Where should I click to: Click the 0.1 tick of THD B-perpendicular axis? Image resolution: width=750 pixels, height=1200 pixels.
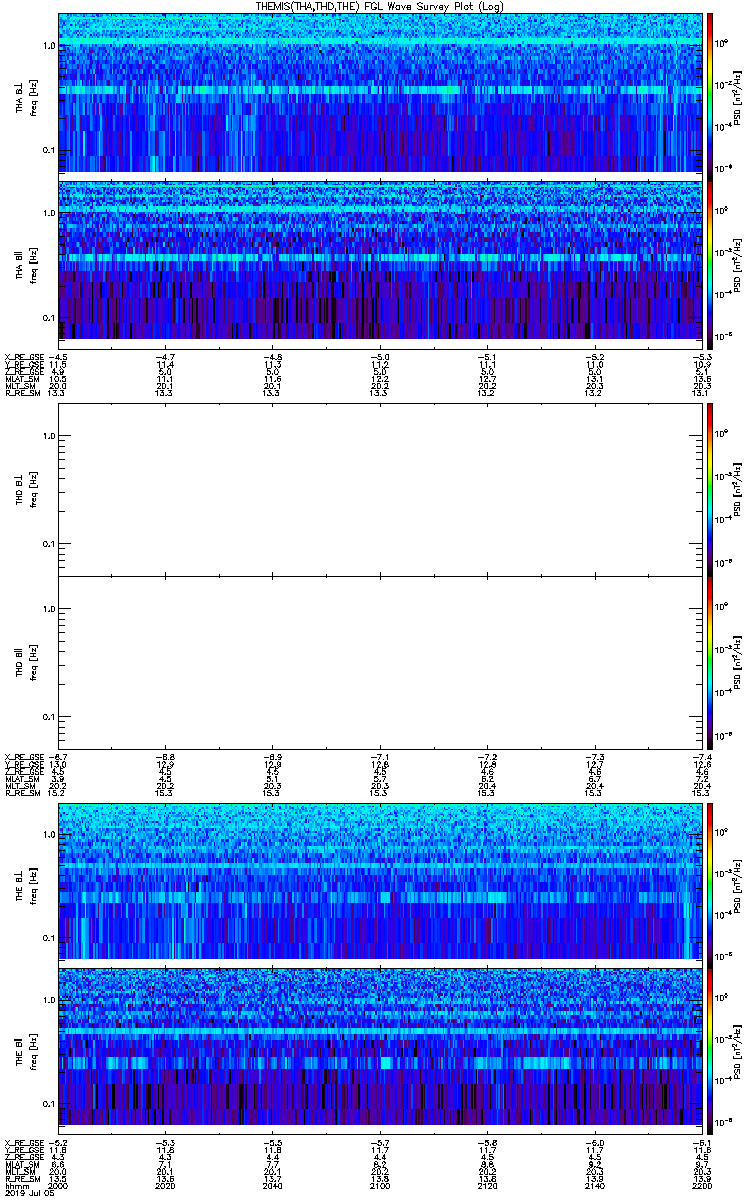pos(49,544)
